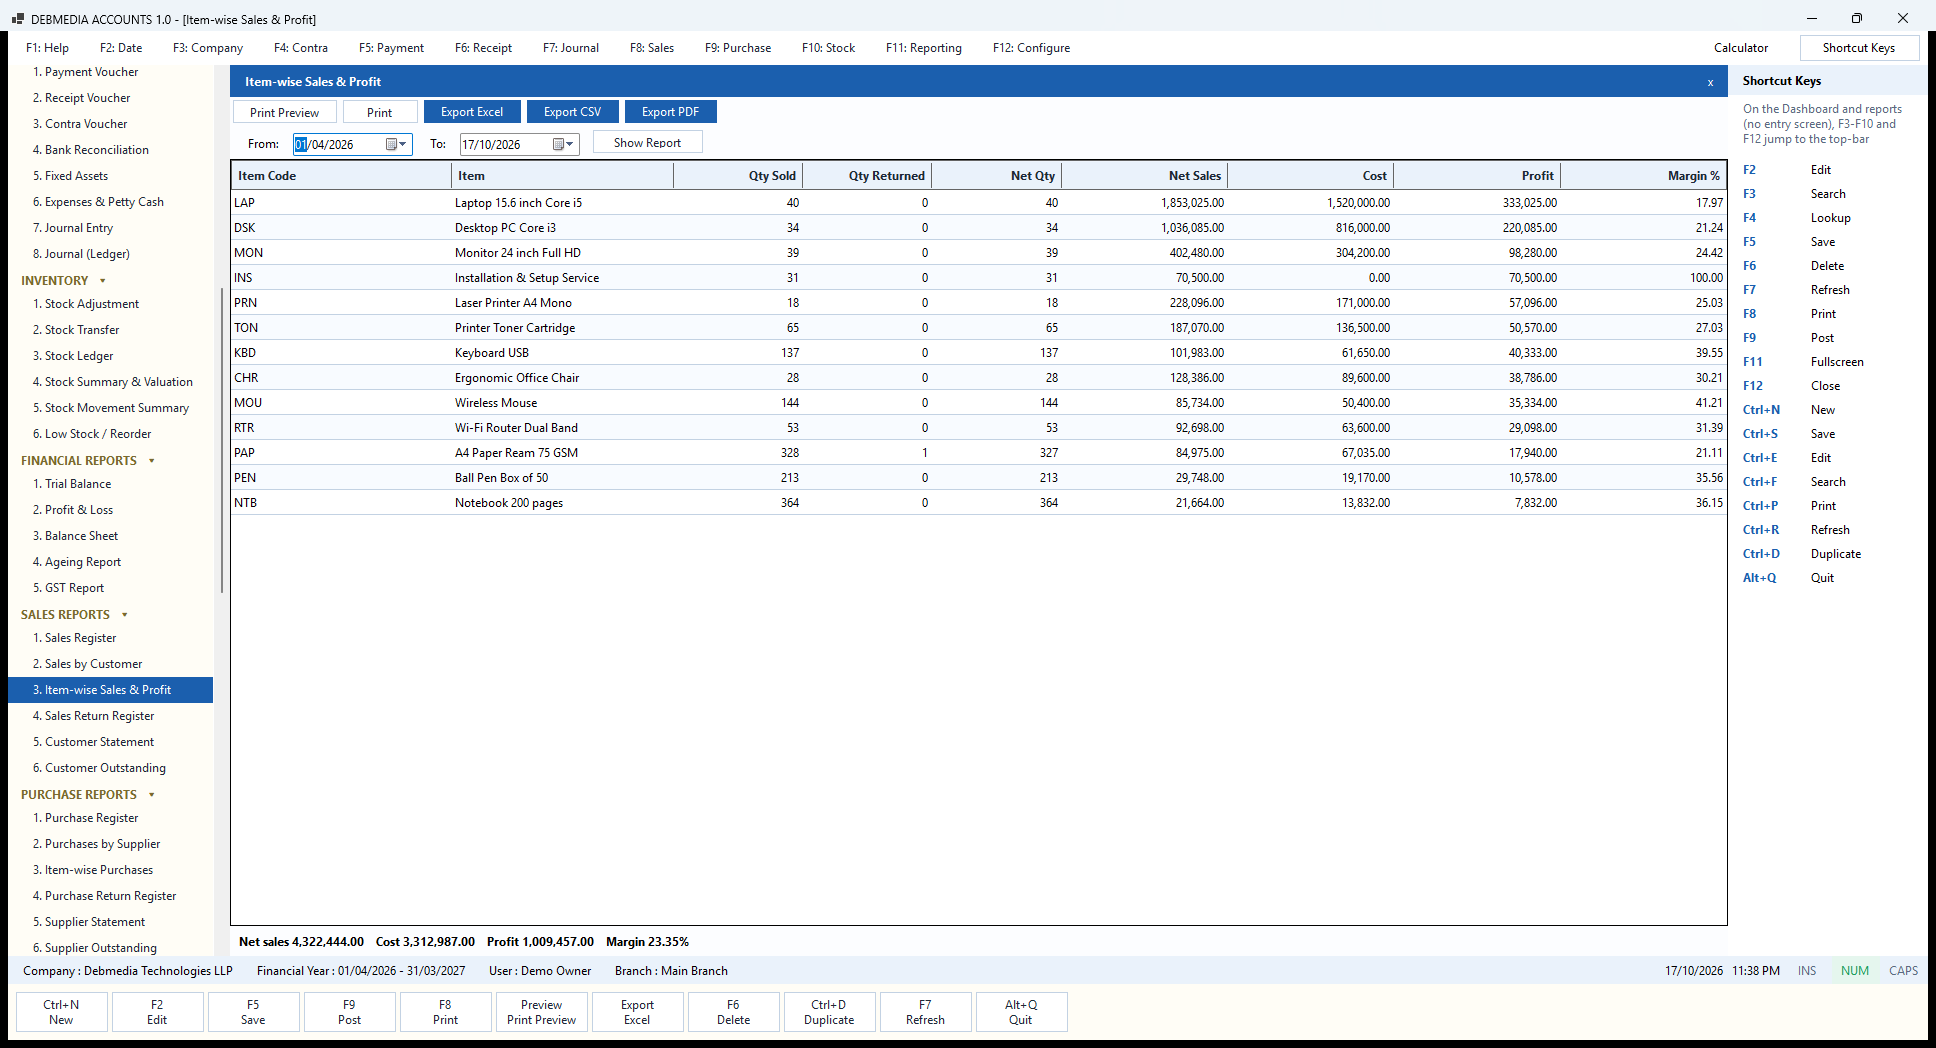The height and width of the screenshot is (1048, 1936).
Task: Collapse the FINANCIAL REPORTS section
Action: click(x=151, y=461)
